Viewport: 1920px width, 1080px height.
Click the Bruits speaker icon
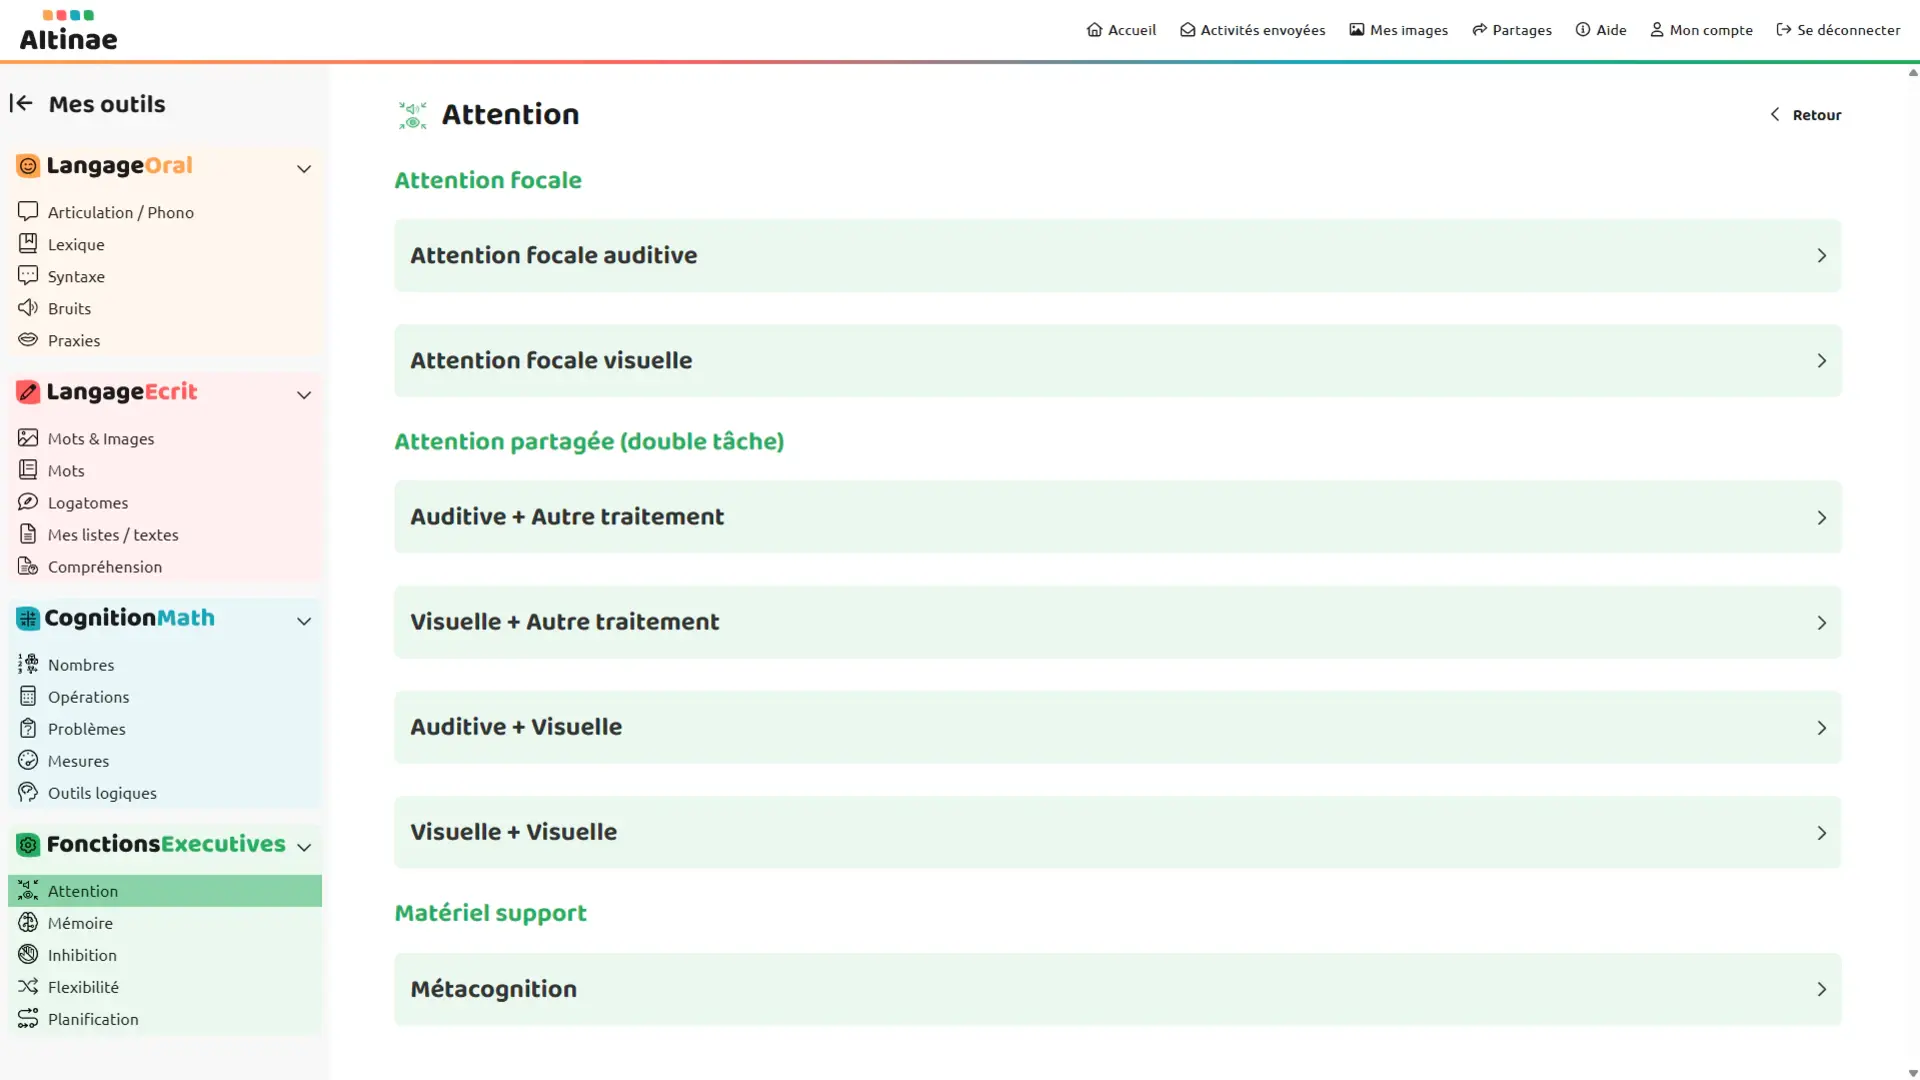[x=28, y=308]
